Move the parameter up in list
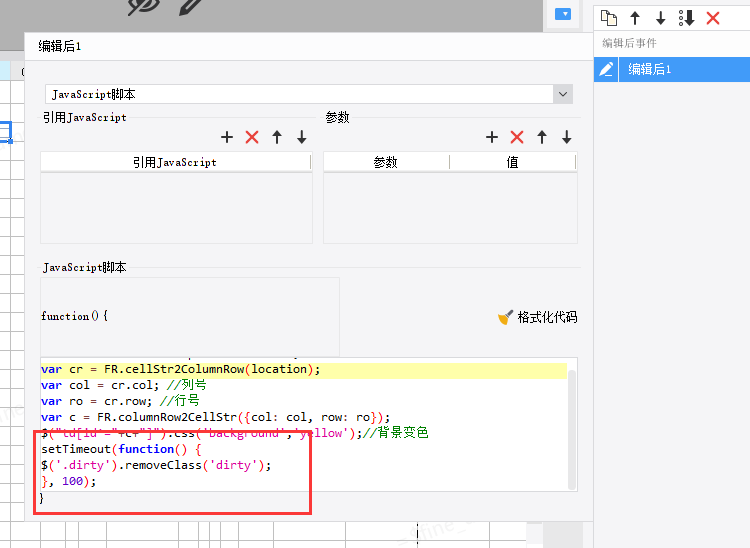This screenshot has height=548, width=750. pos(542,138)
